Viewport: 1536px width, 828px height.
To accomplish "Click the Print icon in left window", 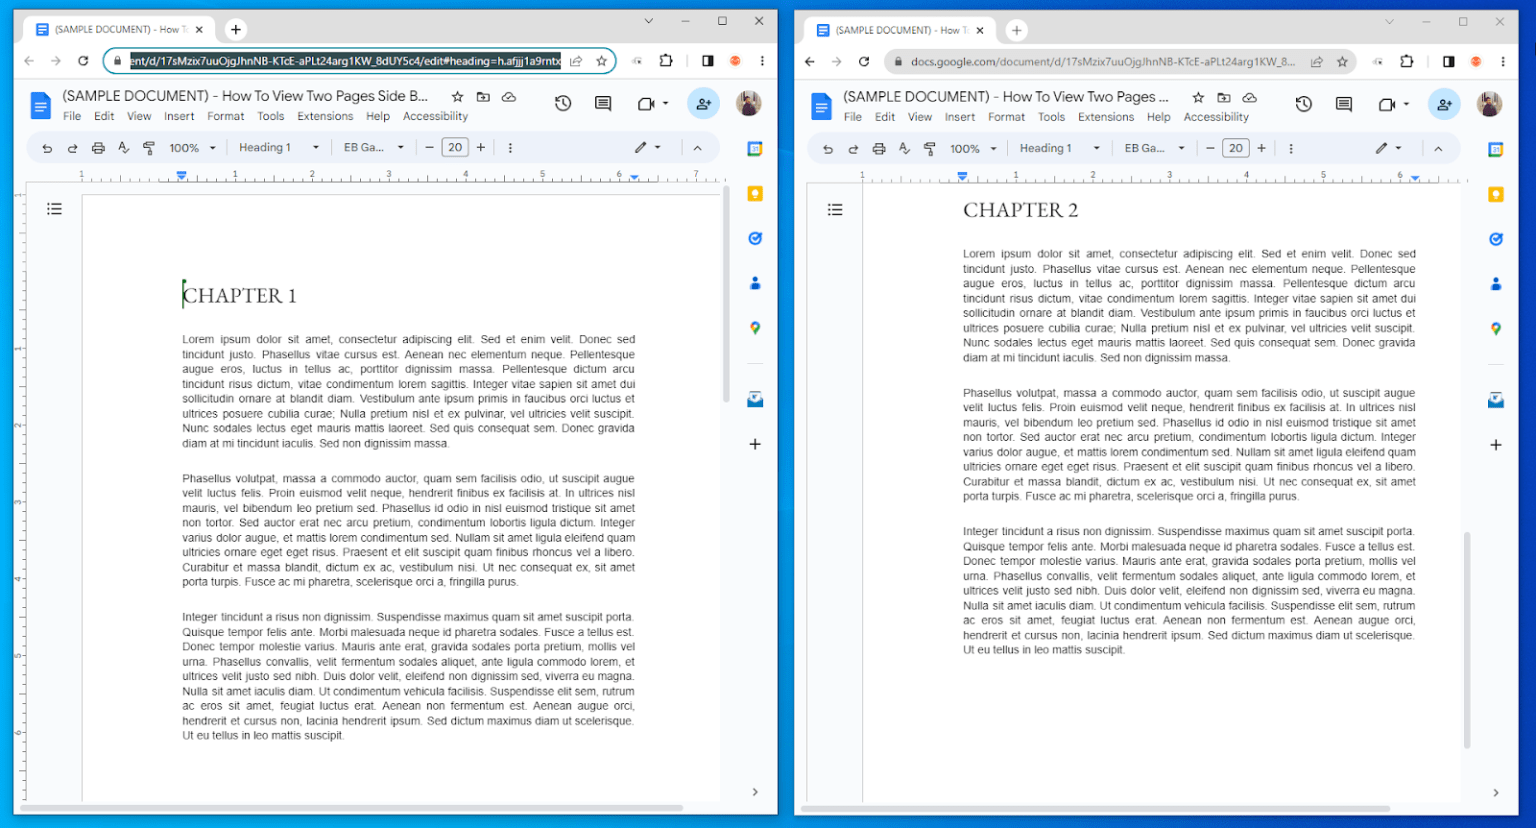I will (x=98, y=148).
